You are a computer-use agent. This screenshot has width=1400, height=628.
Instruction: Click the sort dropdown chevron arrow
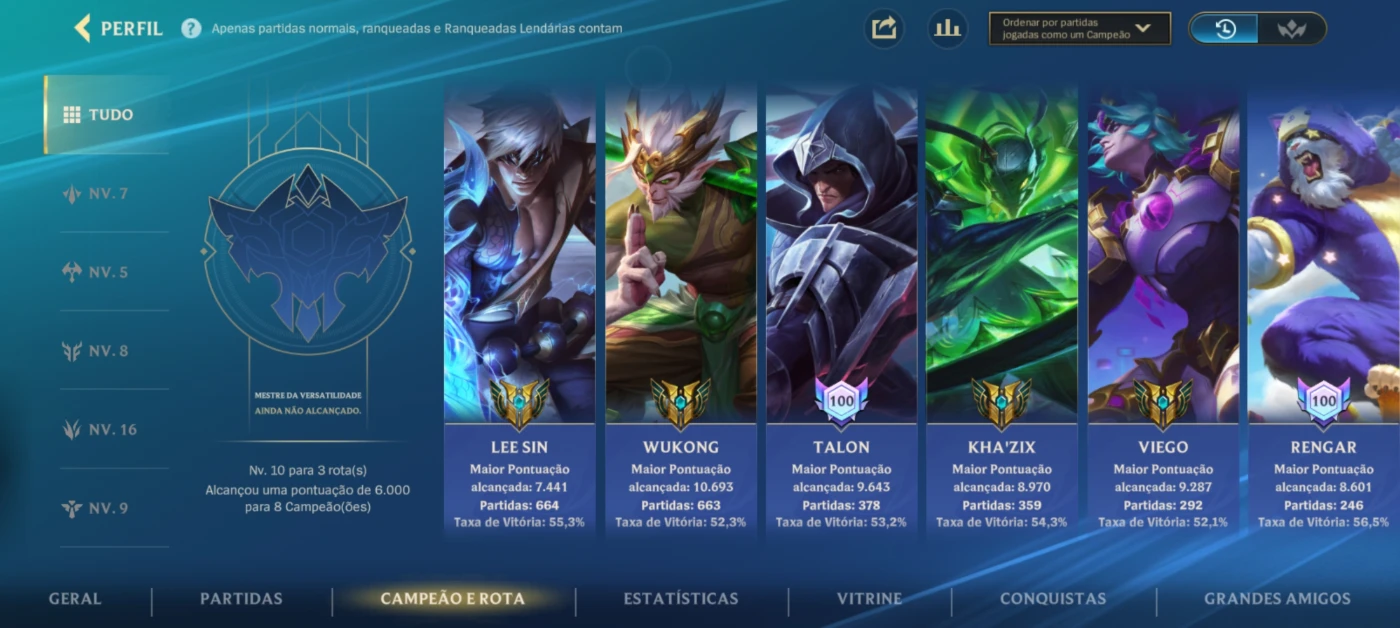pyautogui.click(x=1143, y=28)
